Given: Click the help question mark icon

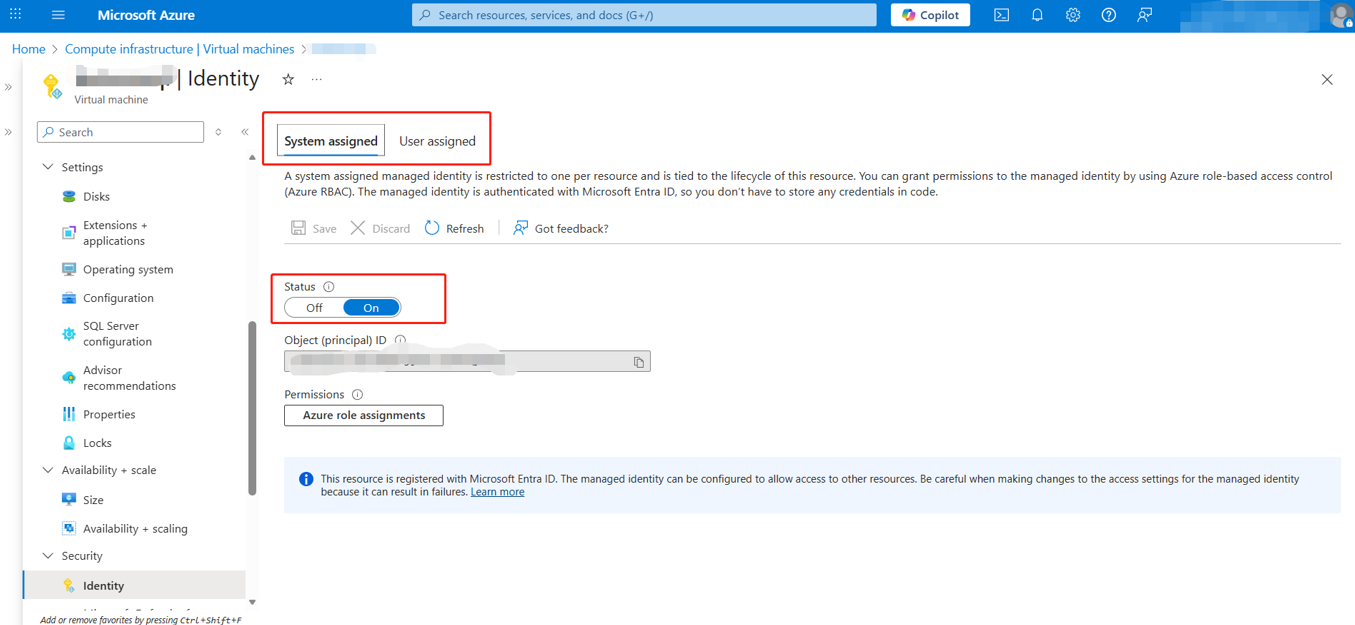Looking at the screenshot, I should click(x=1108, y=15).
